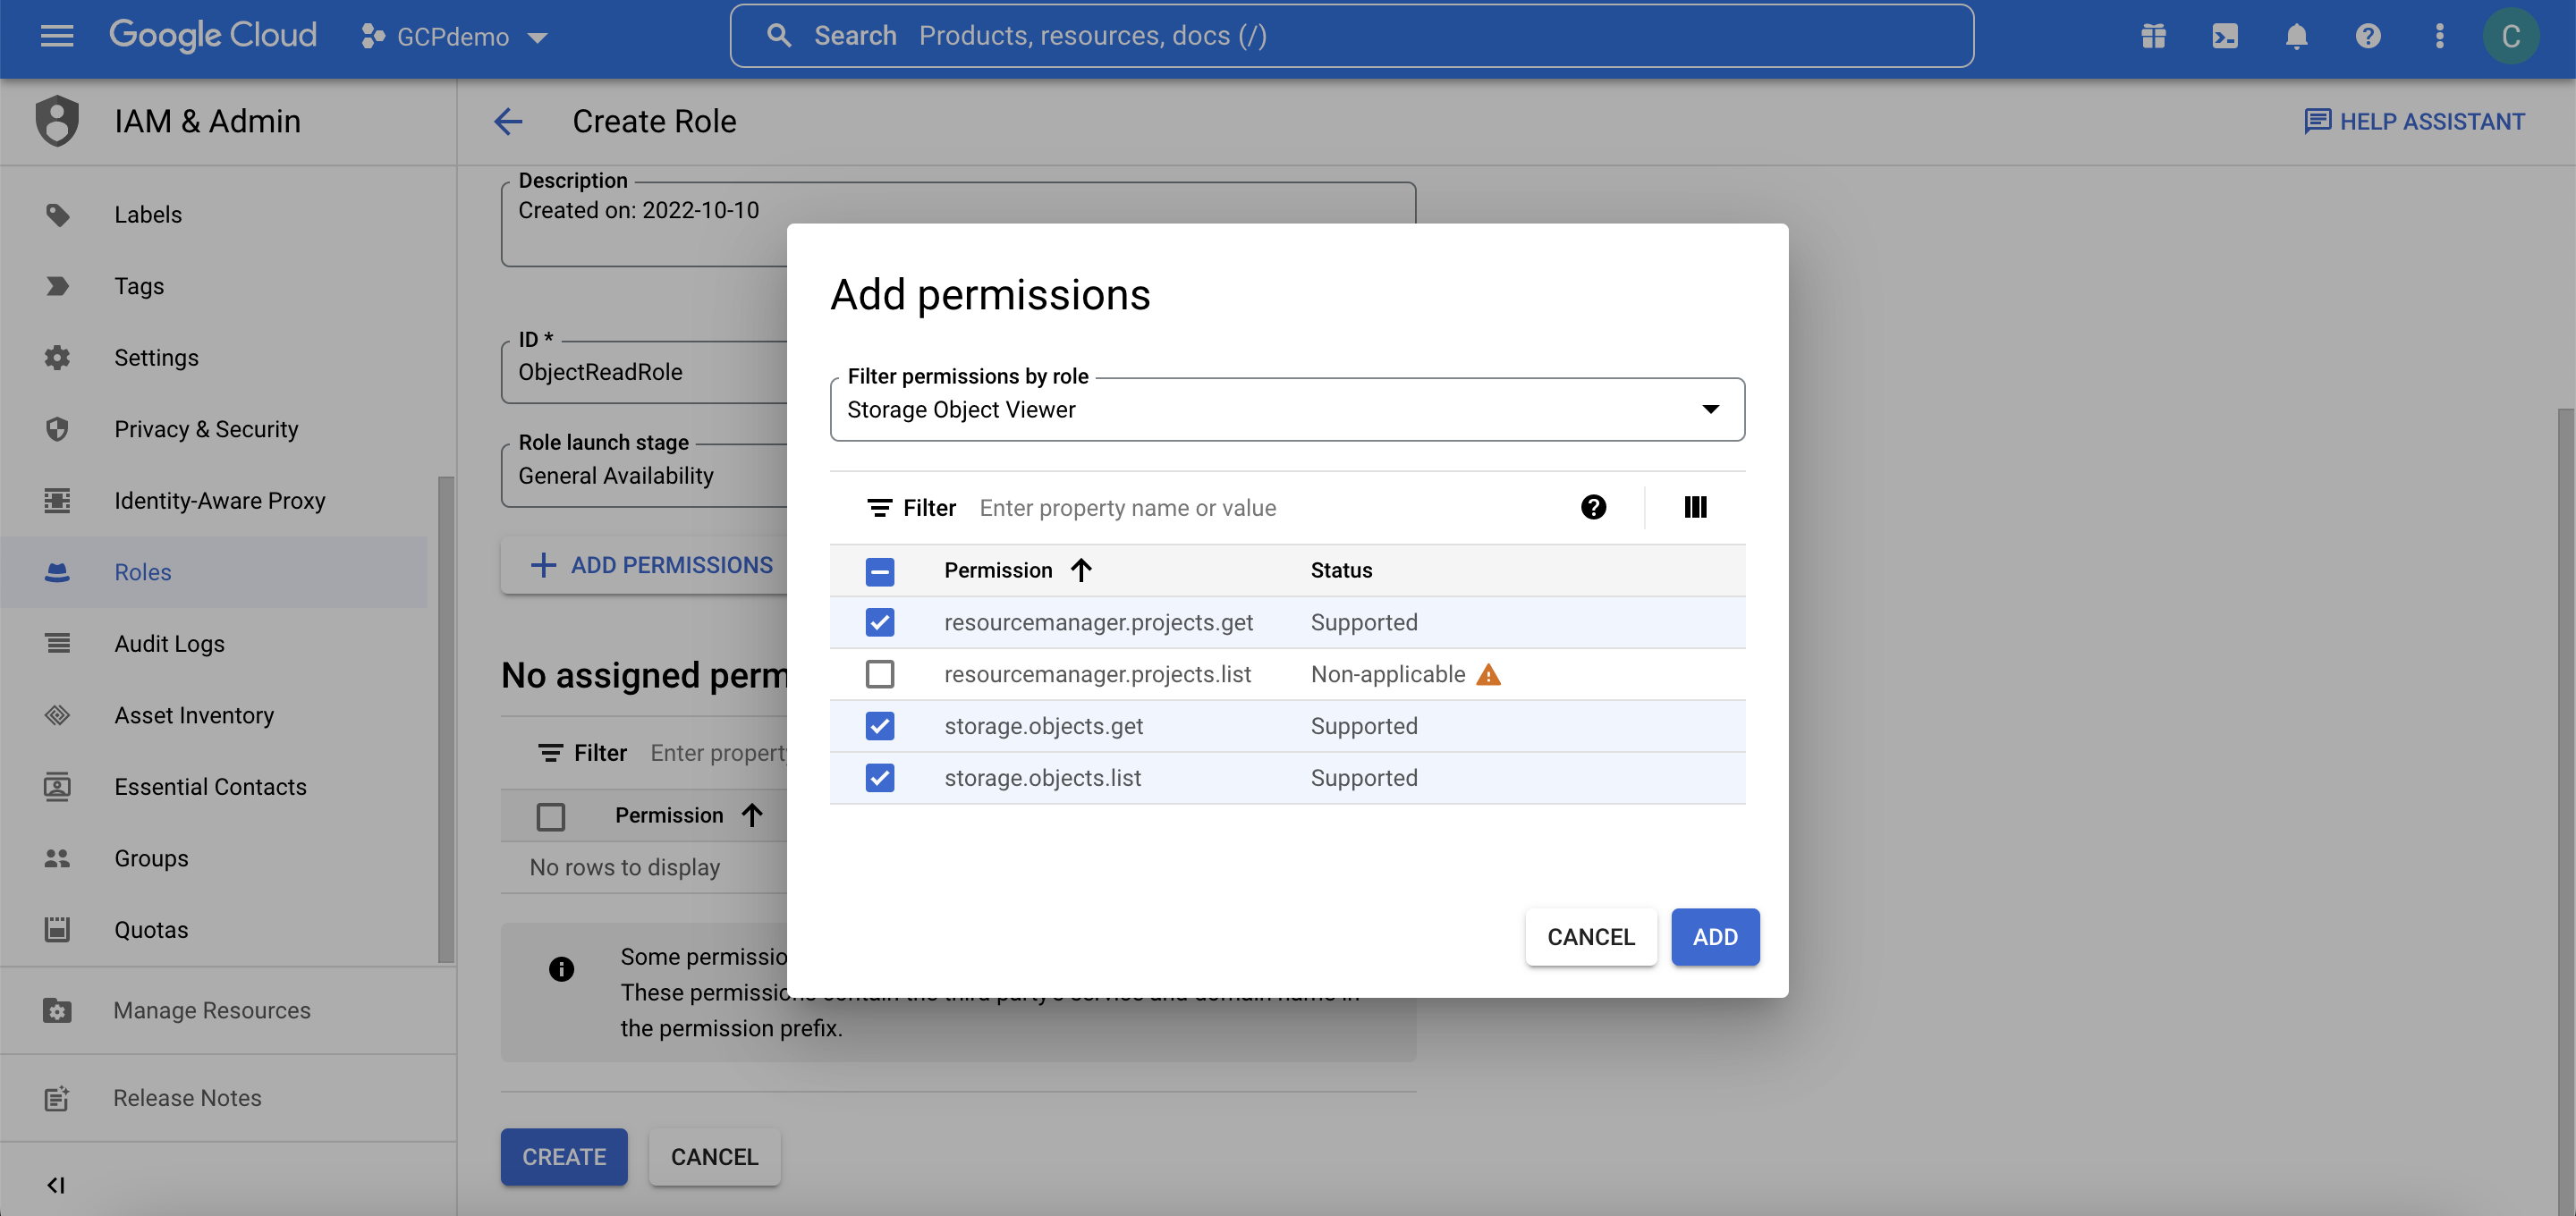The height and width of the screenshot is (1216, 2576).
Task: Activate Cloud Shell from the top bar
Action: [2224, 36]
